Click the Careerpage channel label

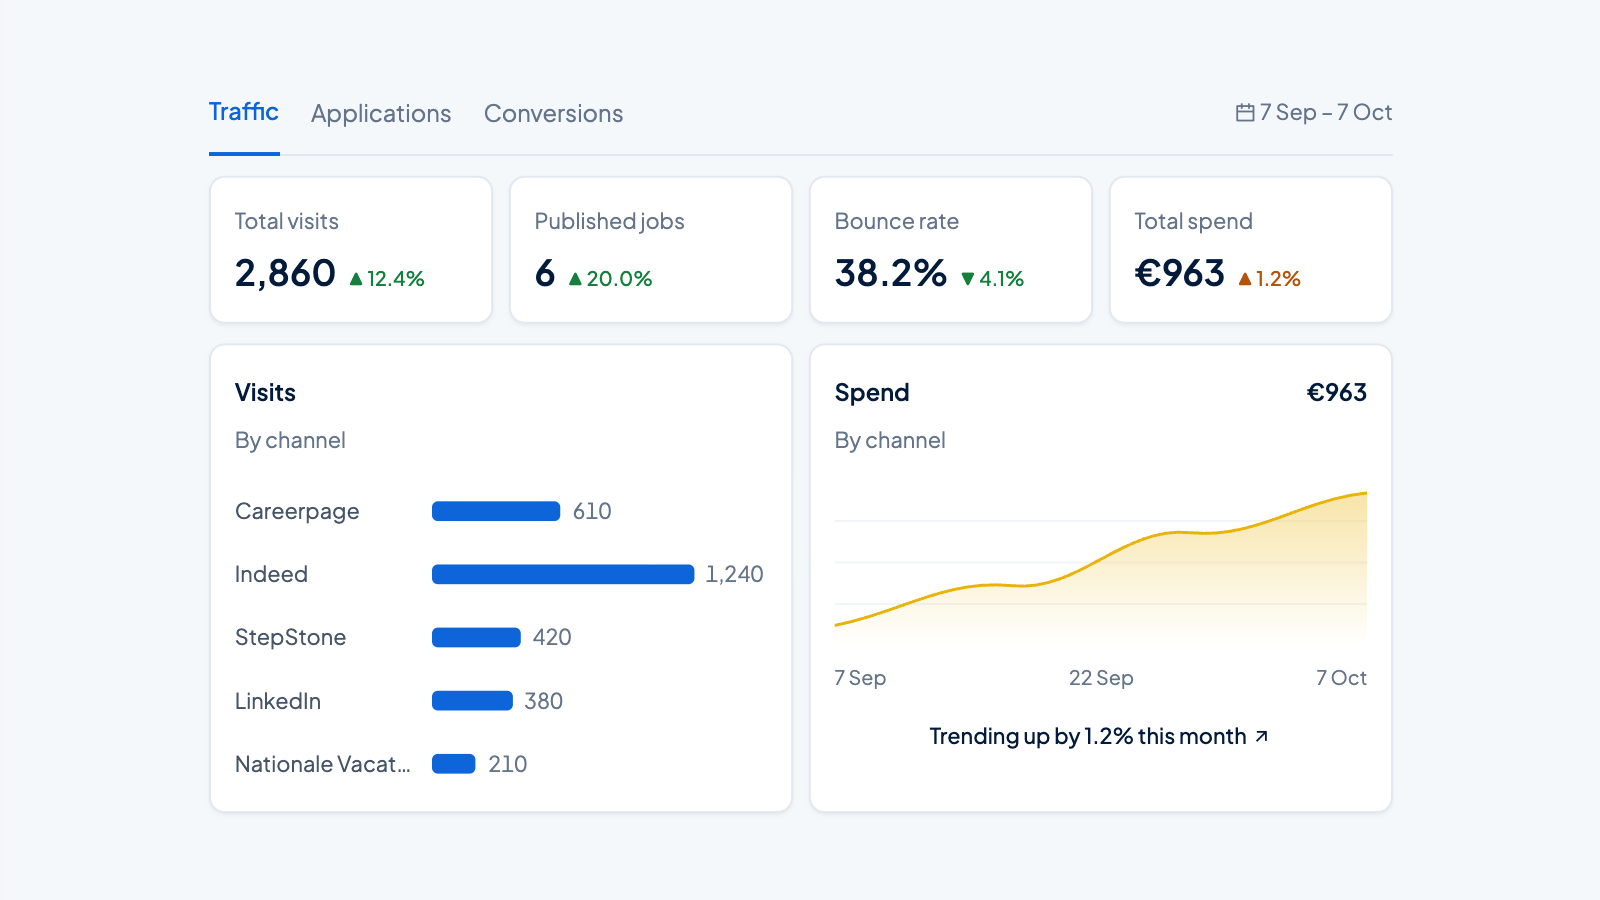click(297, 512)
